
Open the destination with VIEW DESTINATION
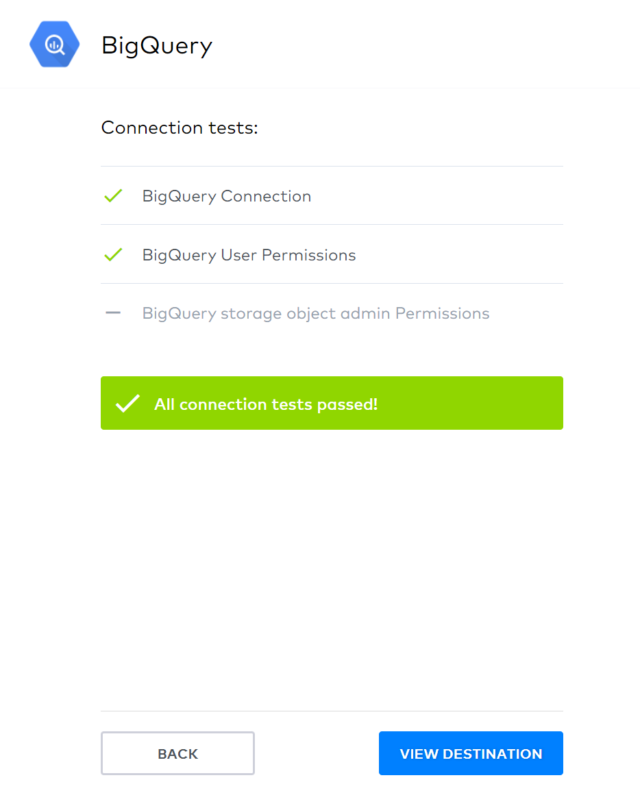click(471, 753)
